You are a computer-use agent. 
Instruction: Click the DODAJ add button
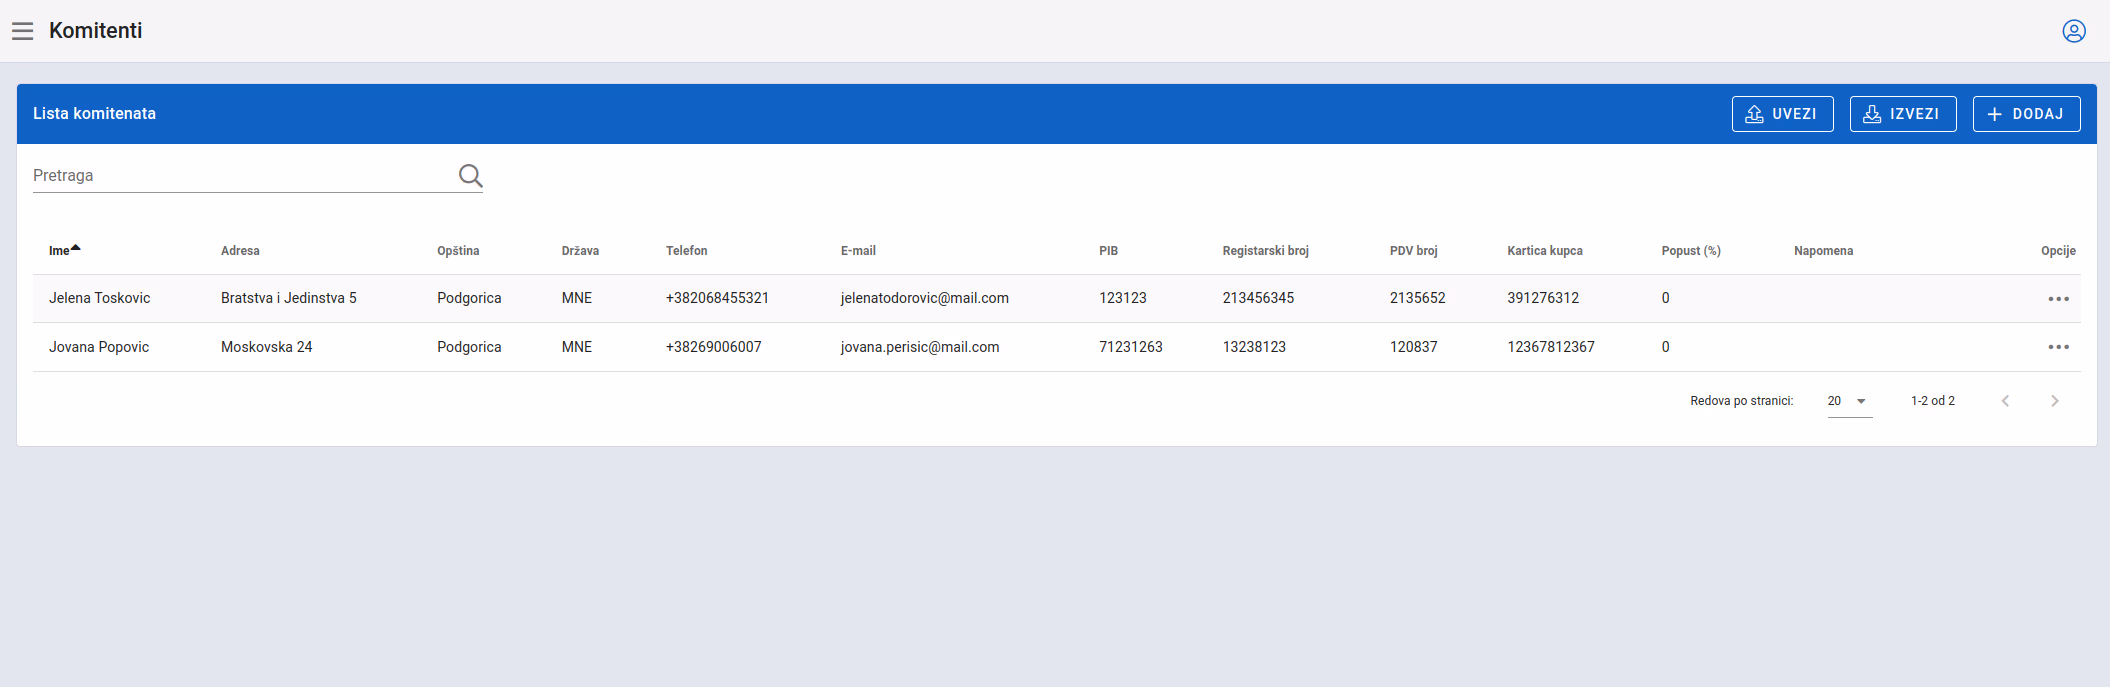pyautogui.click(x=2026, y=114)
